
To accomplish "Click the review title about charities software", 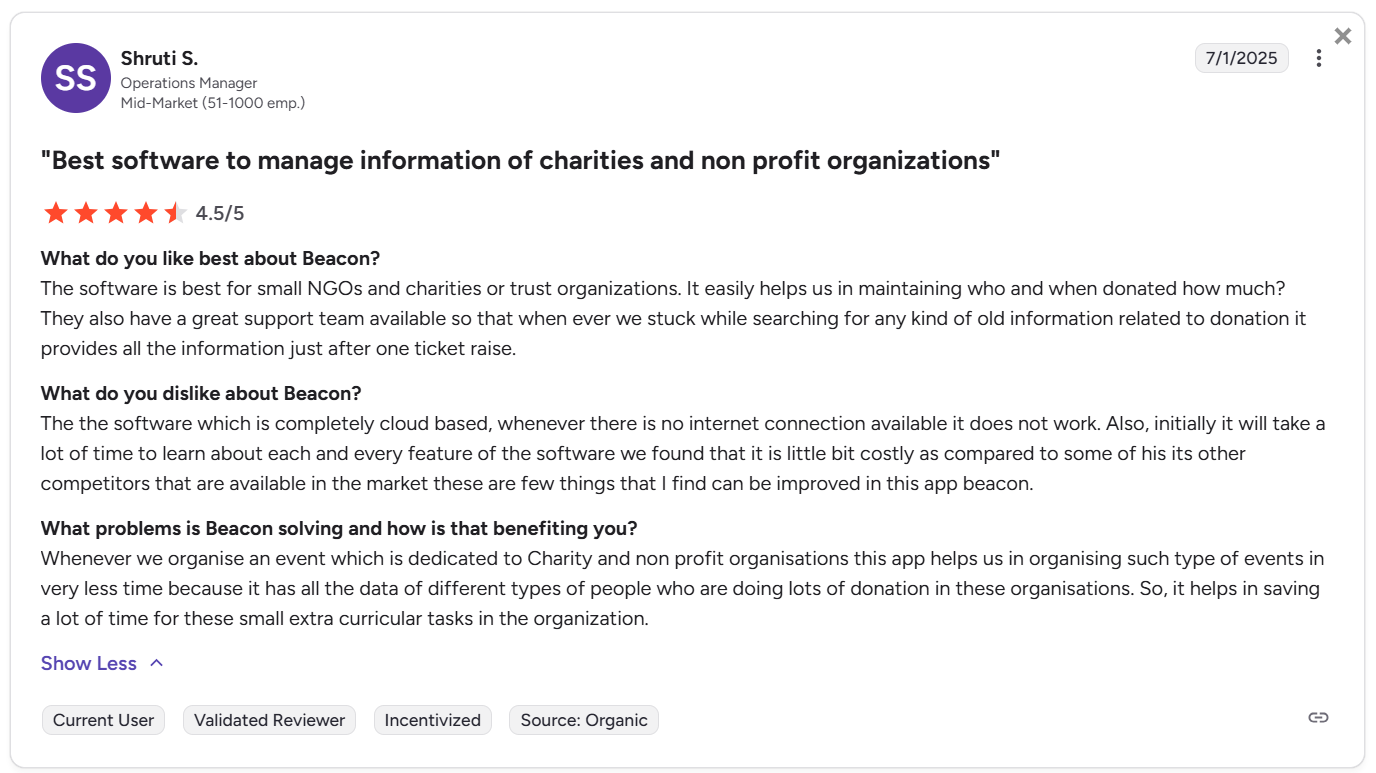I will point(520,160).
